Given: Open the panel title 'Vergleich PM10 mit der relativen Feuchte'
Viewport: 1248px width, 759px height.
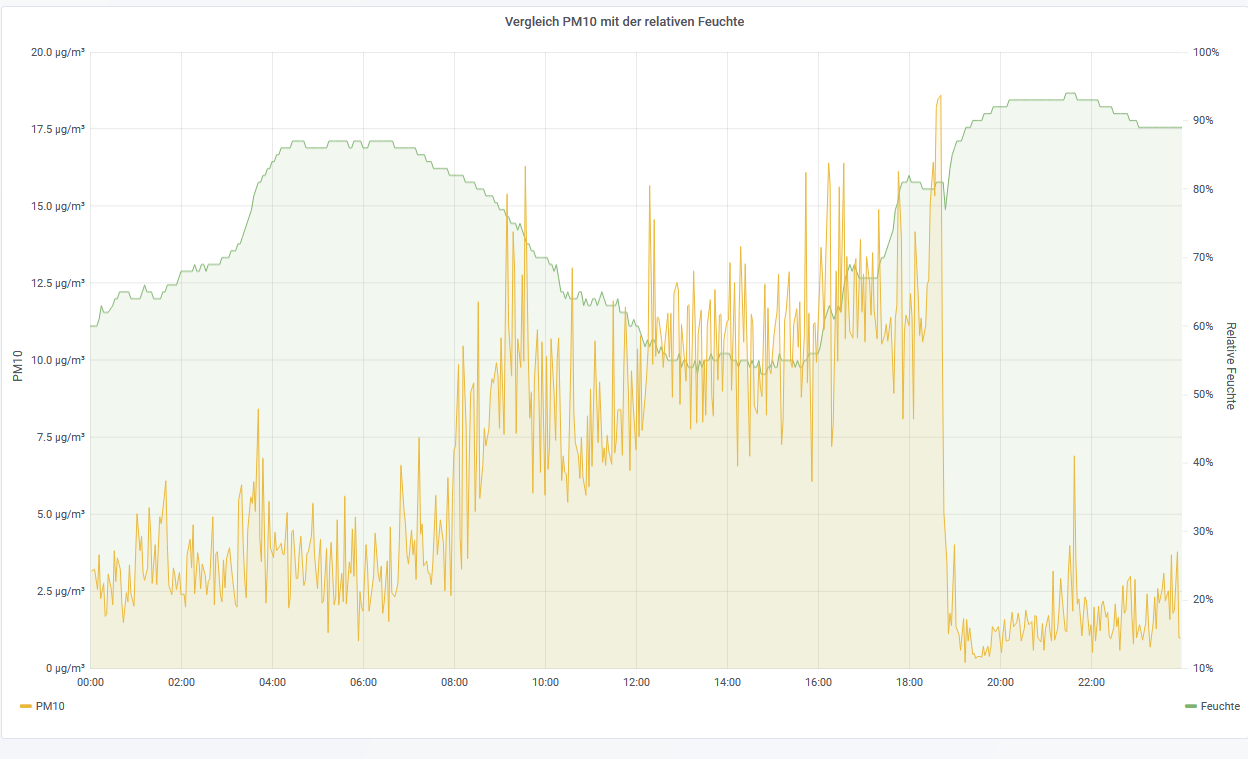Looking at the screenshot, I should coord(624,22).
